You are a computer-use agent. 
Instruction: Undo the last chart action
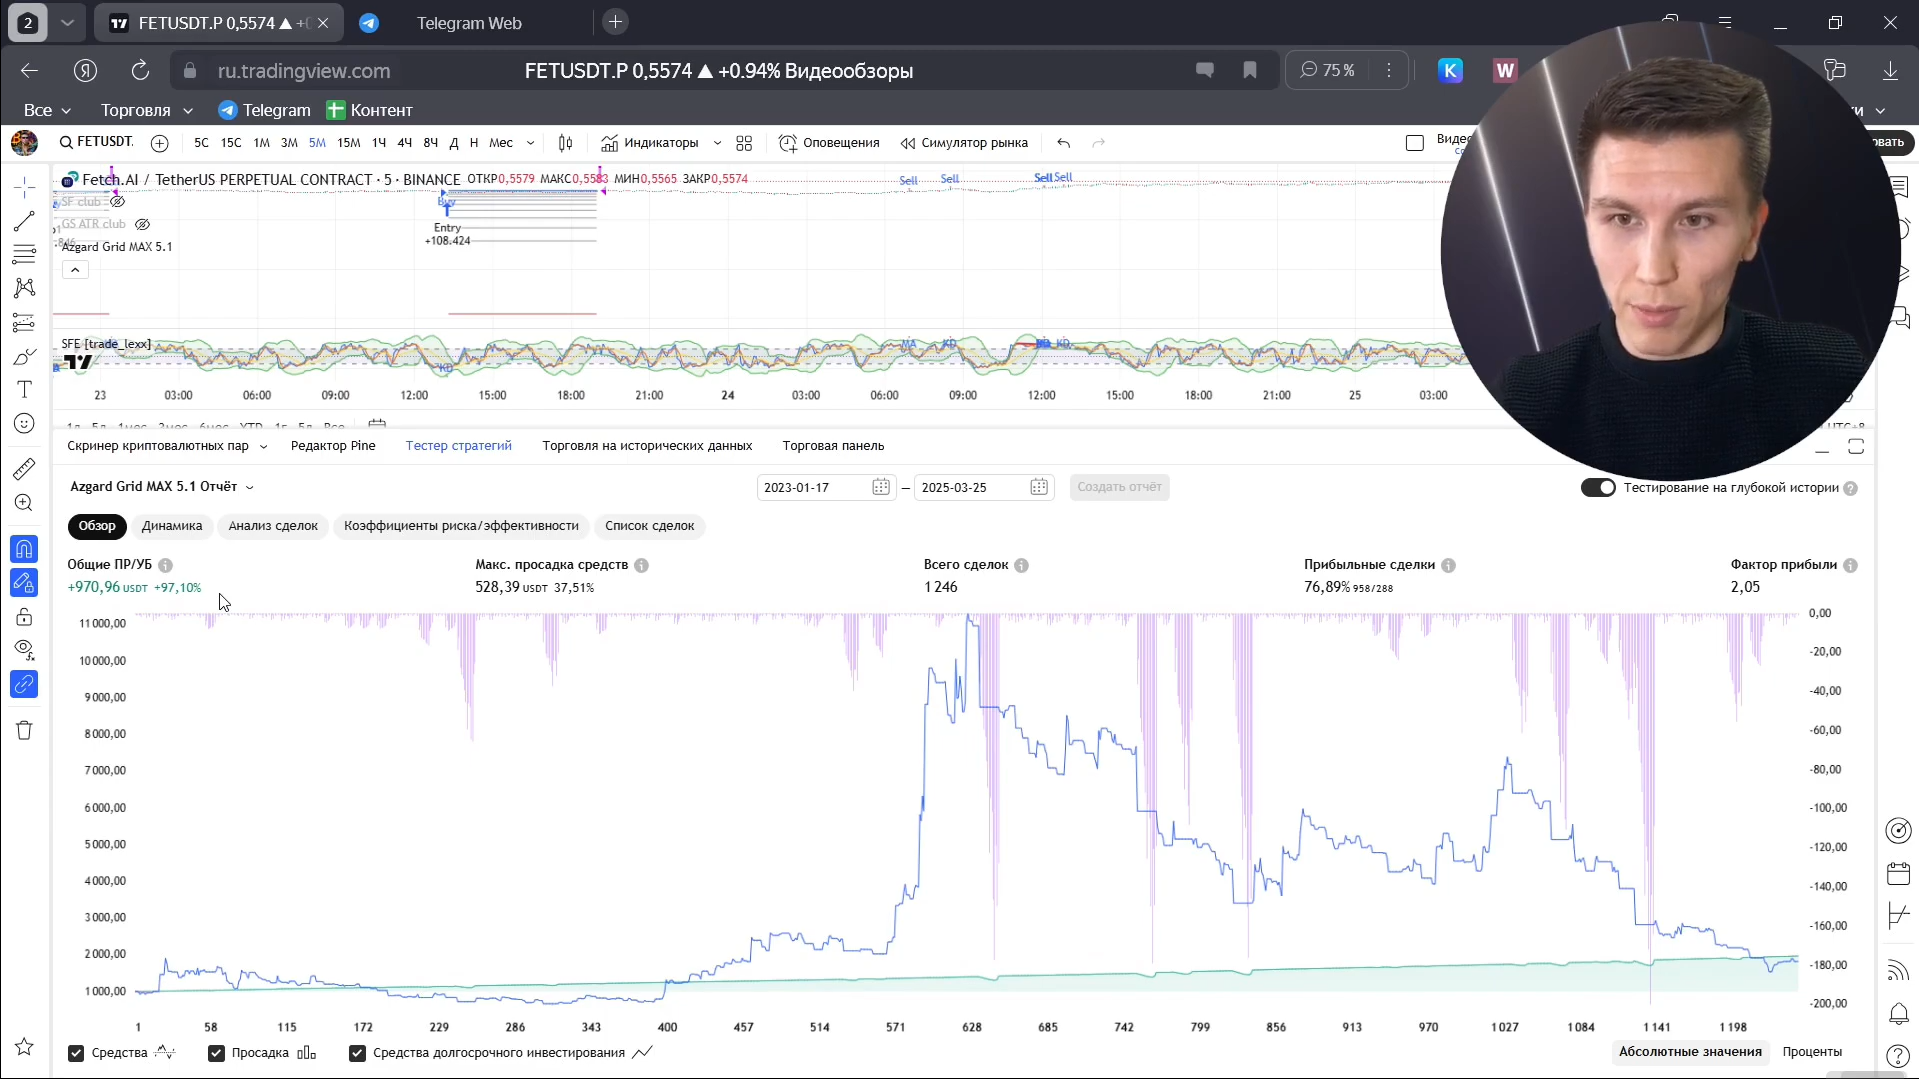[1063, 143]
